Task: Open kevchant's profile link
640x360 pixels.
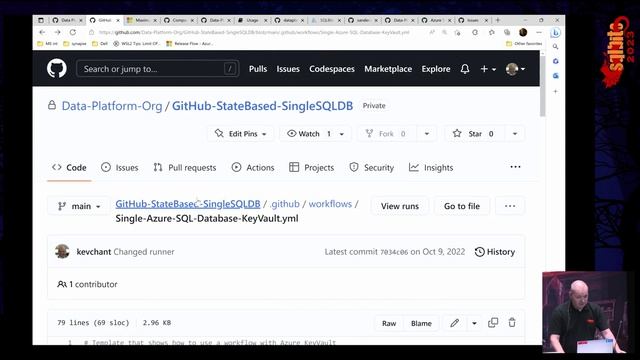Action: point(93,252)
